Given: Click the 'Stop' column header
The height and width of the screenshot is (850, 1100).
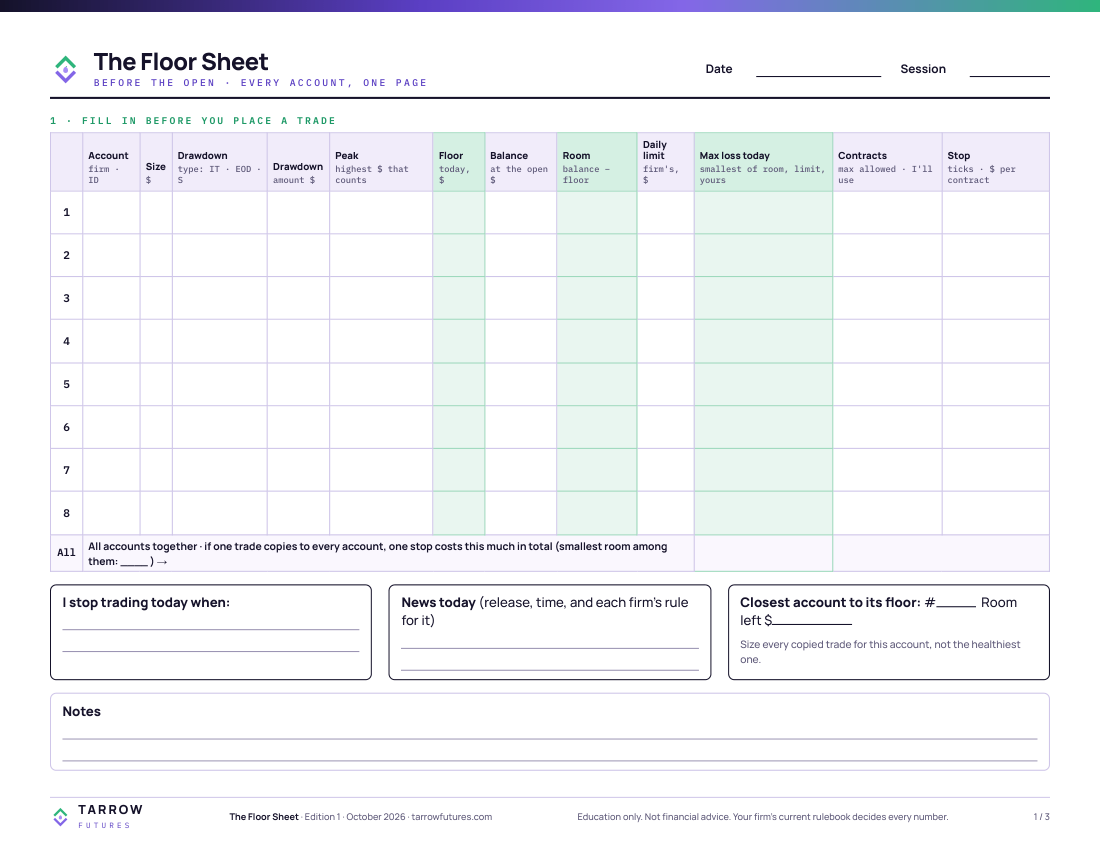Looking at the screenshot, I should pos(995,162).
